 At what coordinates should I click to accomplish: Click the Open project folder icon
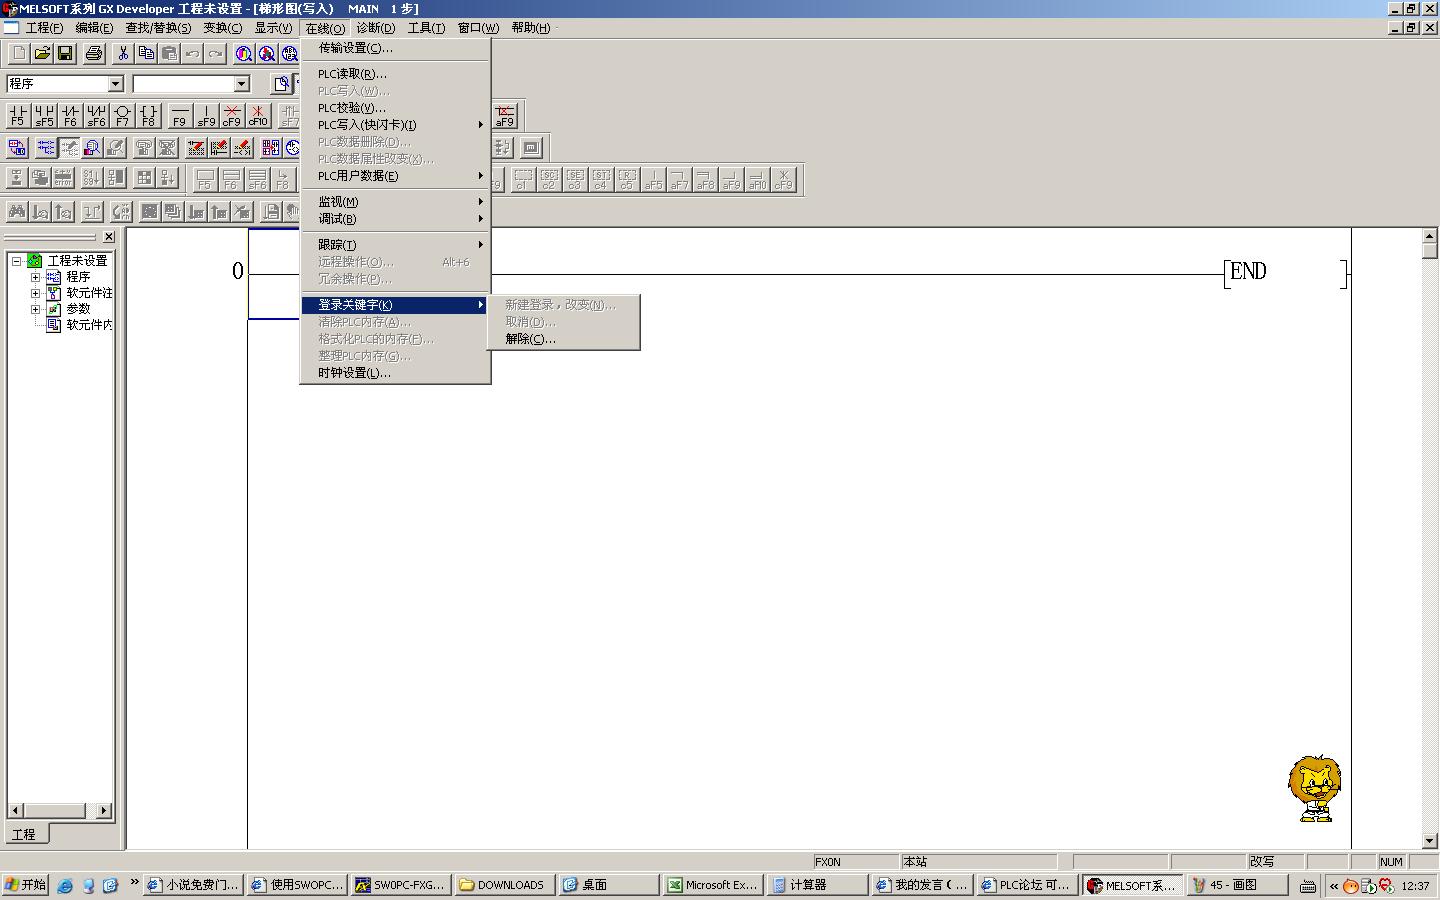click(42, 53)
